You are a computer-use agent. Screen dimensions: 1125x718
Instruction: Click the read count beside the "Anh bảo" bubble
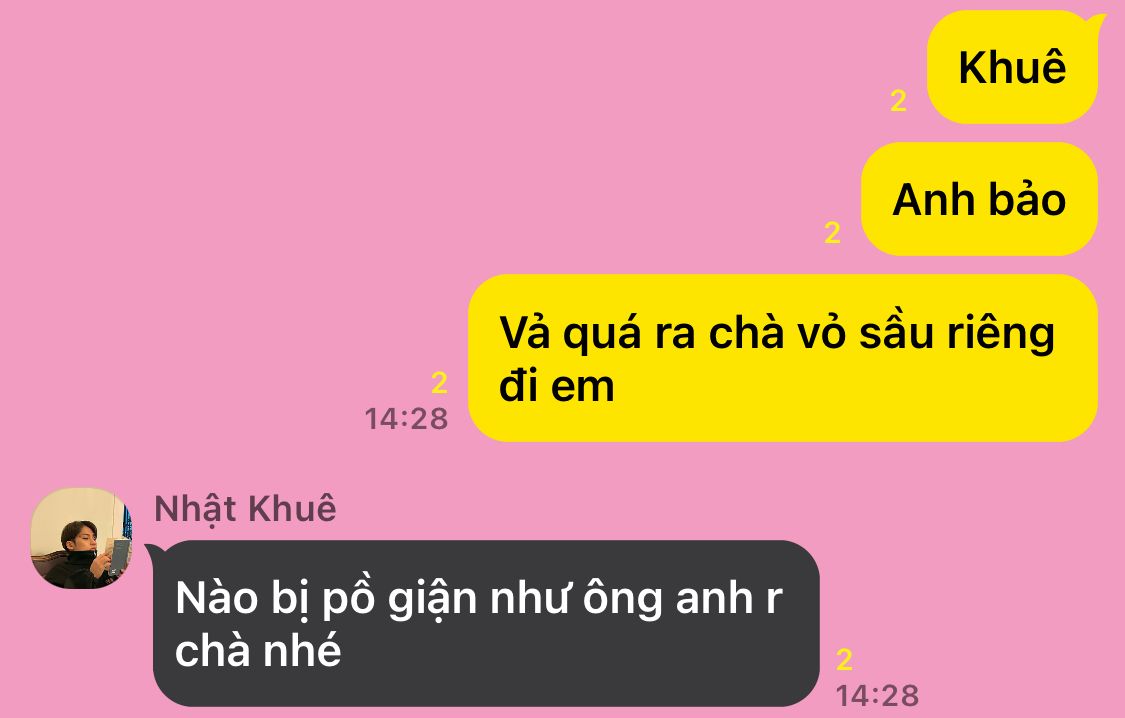tap(832, 232)
